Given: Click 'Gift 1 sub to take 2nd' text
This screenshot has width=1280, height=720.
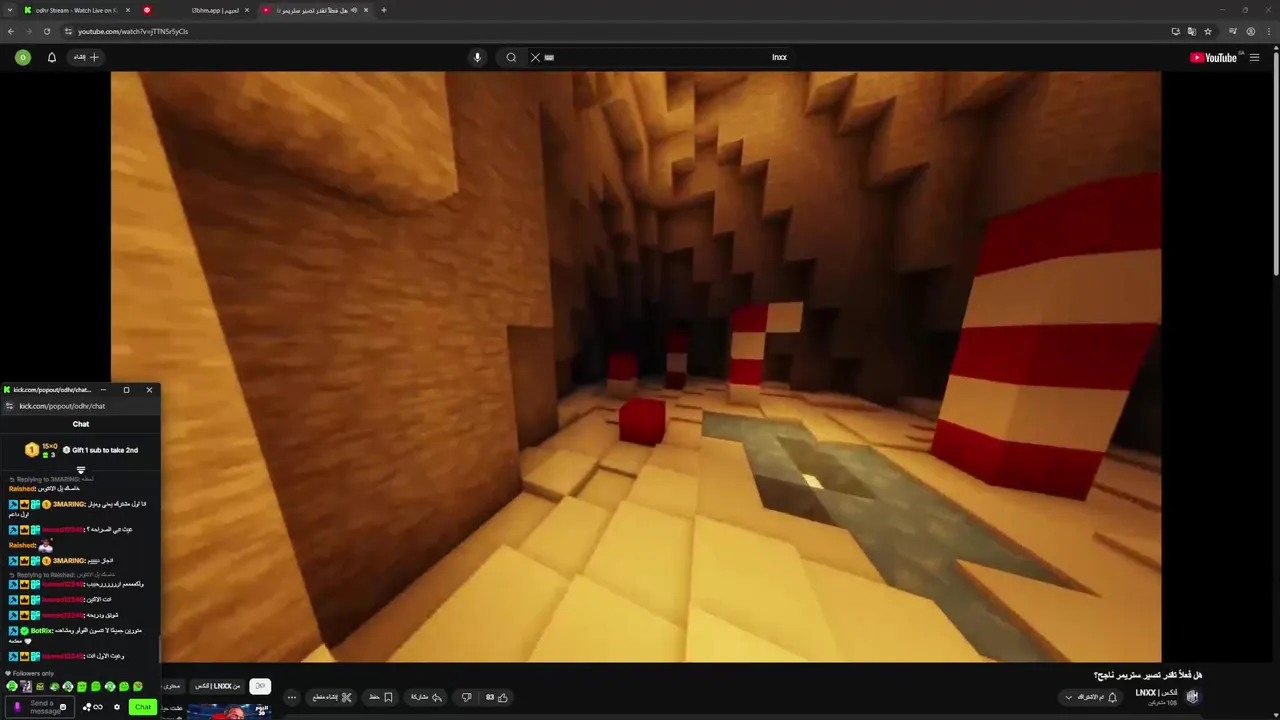Looking at the screenshot, I should tap(105, 450).
